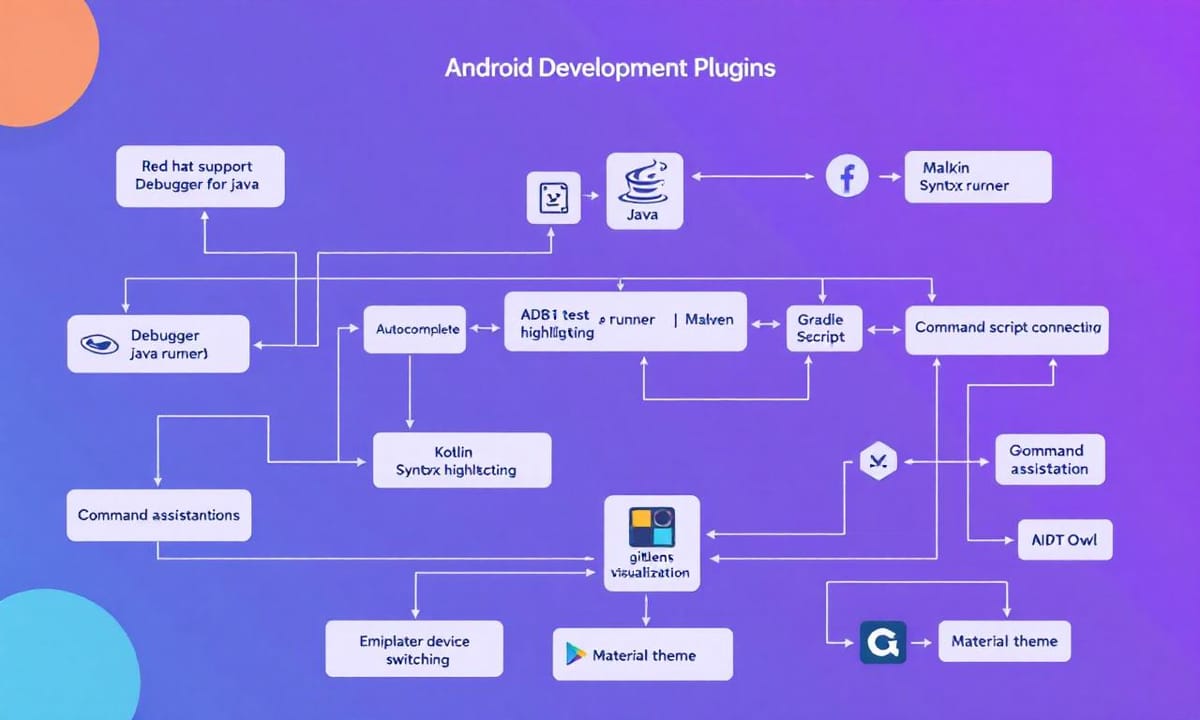Screen dimensions: 1200x720
Task: Select the "Red hat support" box
Action: [x=200, y=176]
